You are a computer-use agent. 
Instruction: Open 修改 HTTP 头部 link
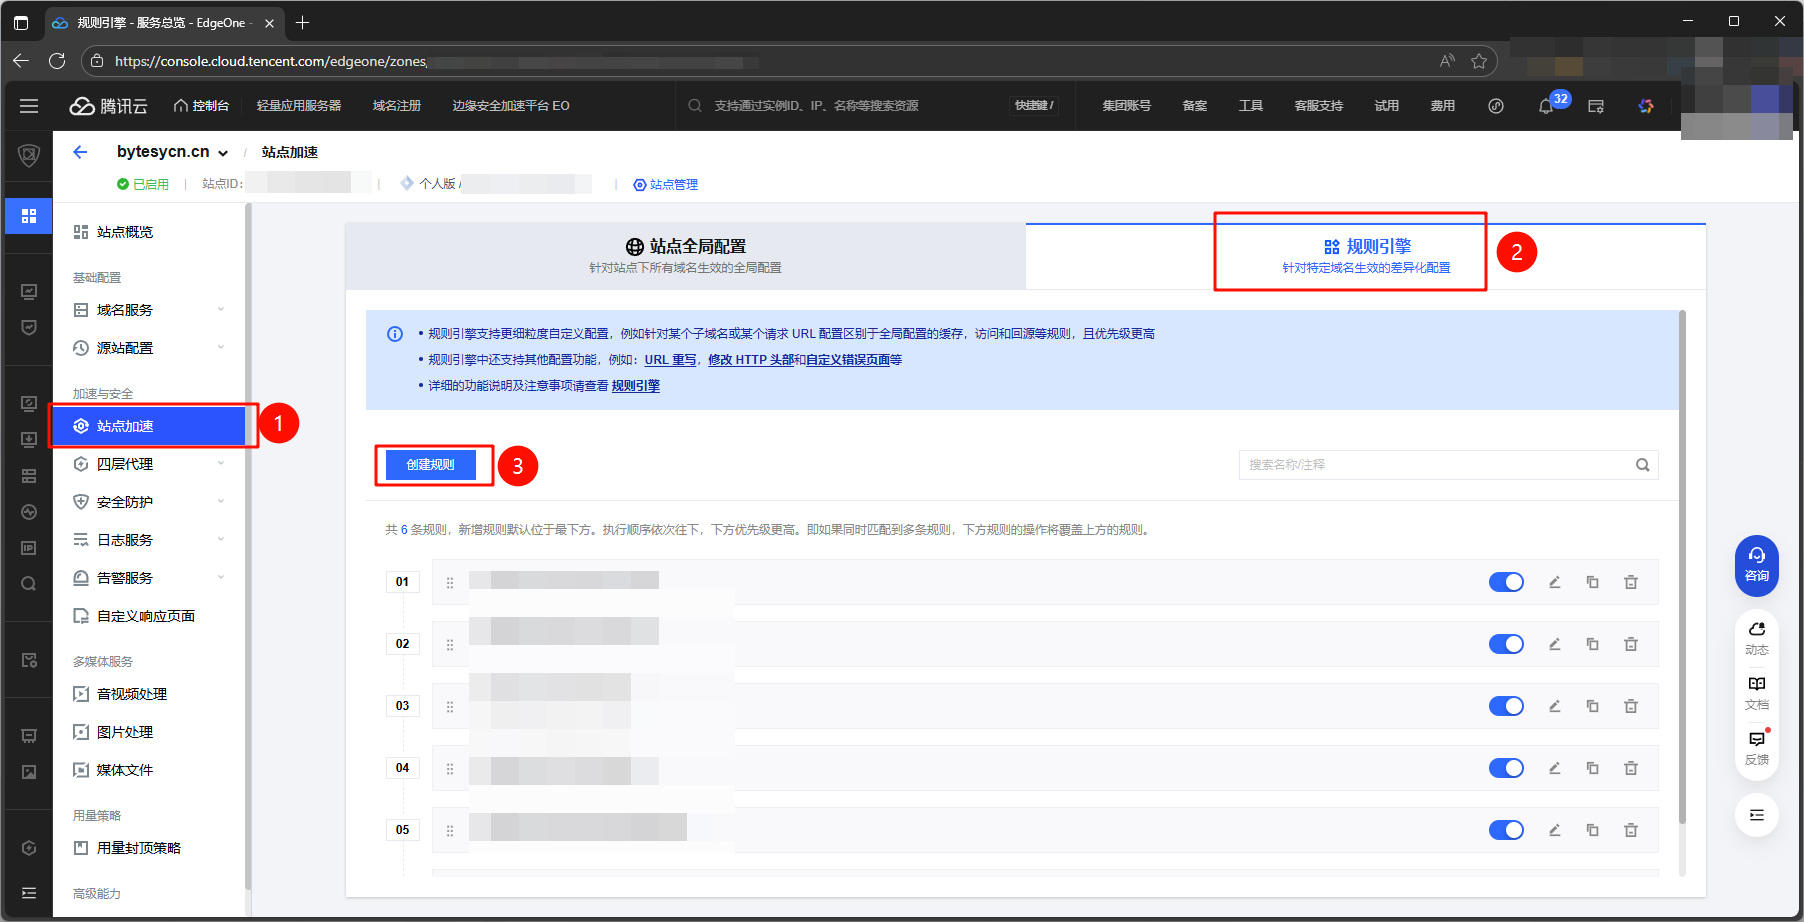point(751,360)
